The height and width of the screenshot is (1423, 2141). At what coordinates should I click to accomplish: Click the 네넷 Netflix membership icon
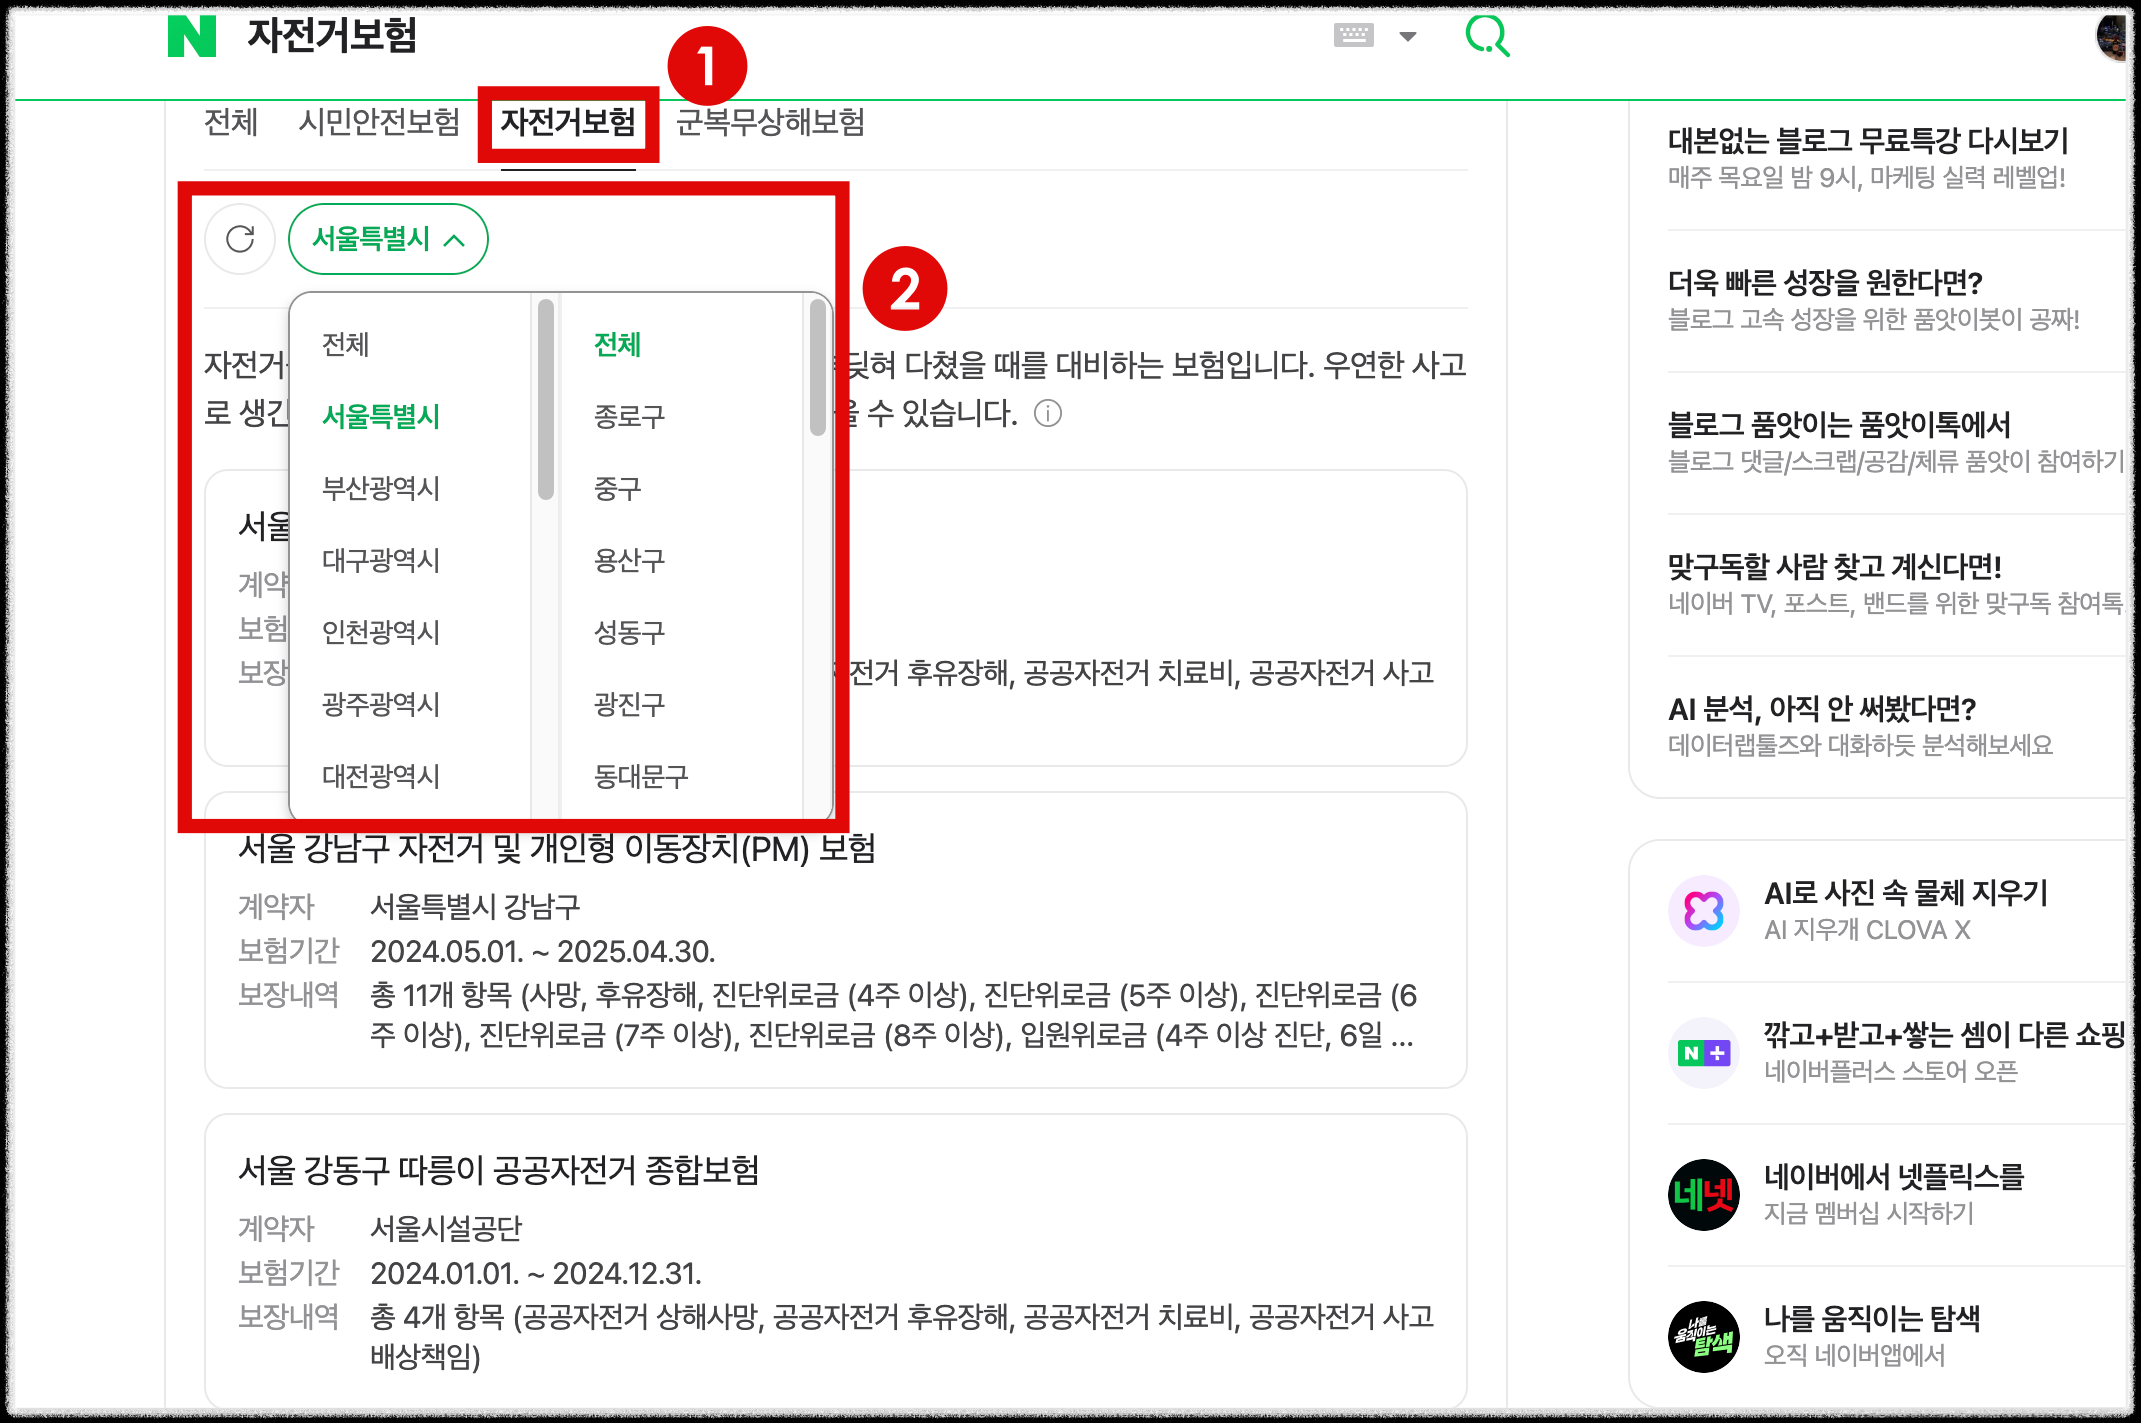[1703, 1195]
